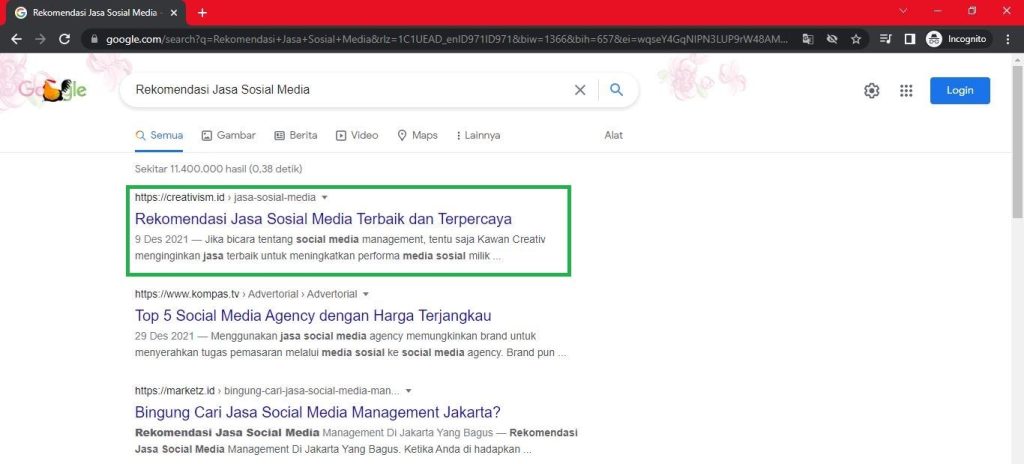Switch to the Maps tab
The image size is (1024, 464).
(x=417, y=135)
